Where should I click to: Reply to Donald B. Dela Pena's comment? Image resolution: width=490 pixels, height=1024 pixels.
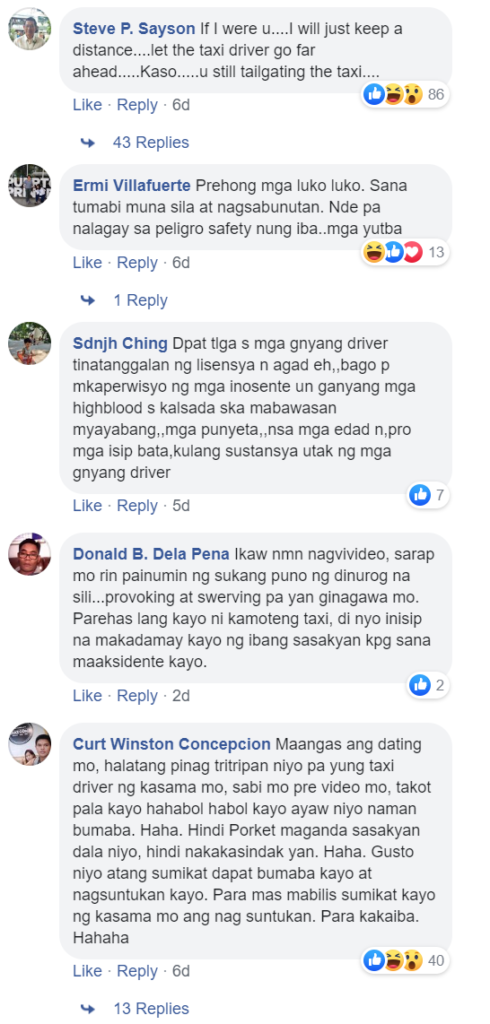coord(137,696)
